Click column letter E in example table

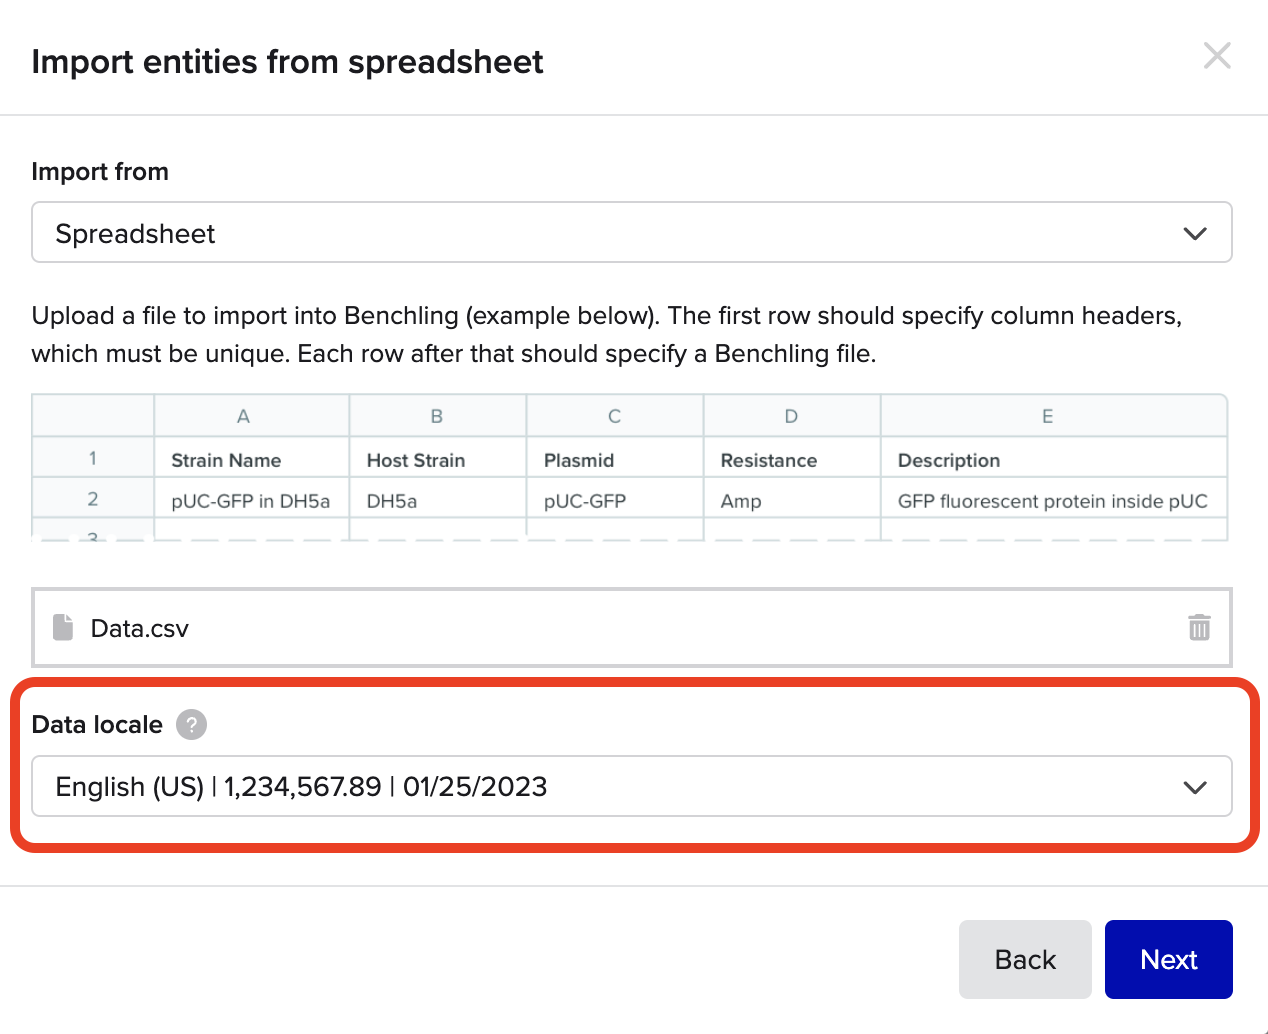pyautogui.click(x=1047, y=416)
